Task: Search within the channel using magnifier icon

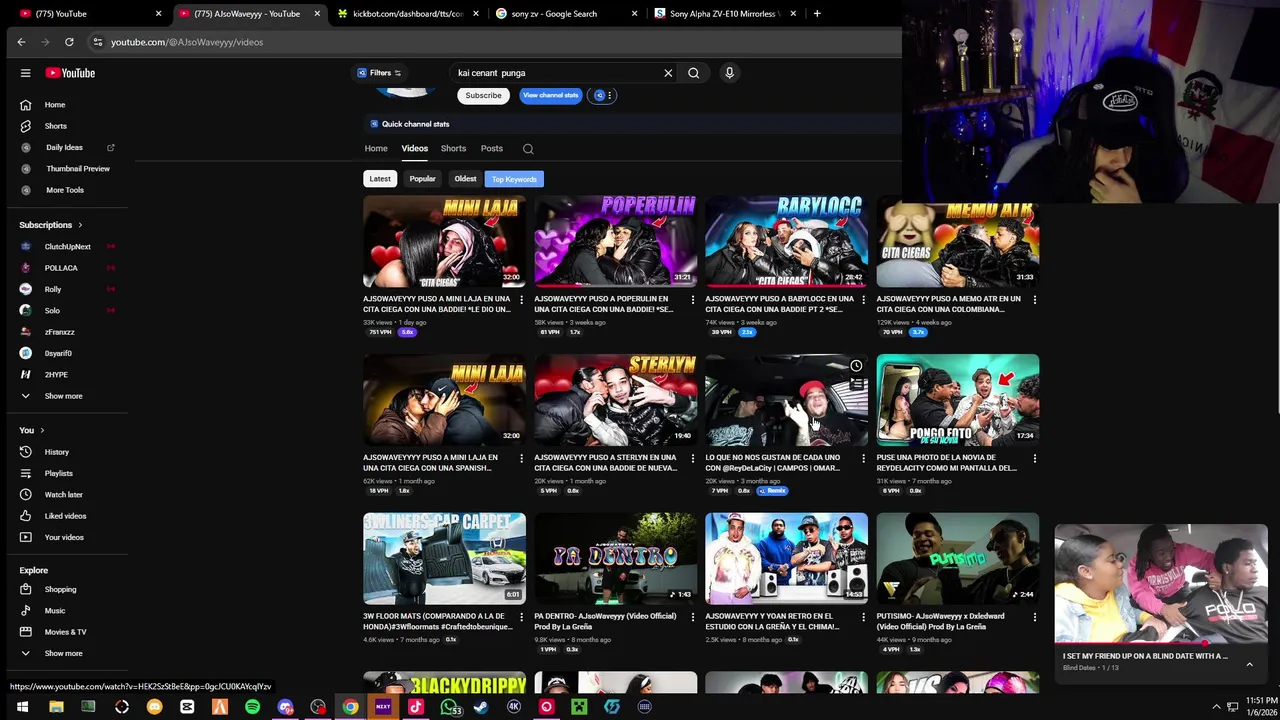Action: point(528,149)
